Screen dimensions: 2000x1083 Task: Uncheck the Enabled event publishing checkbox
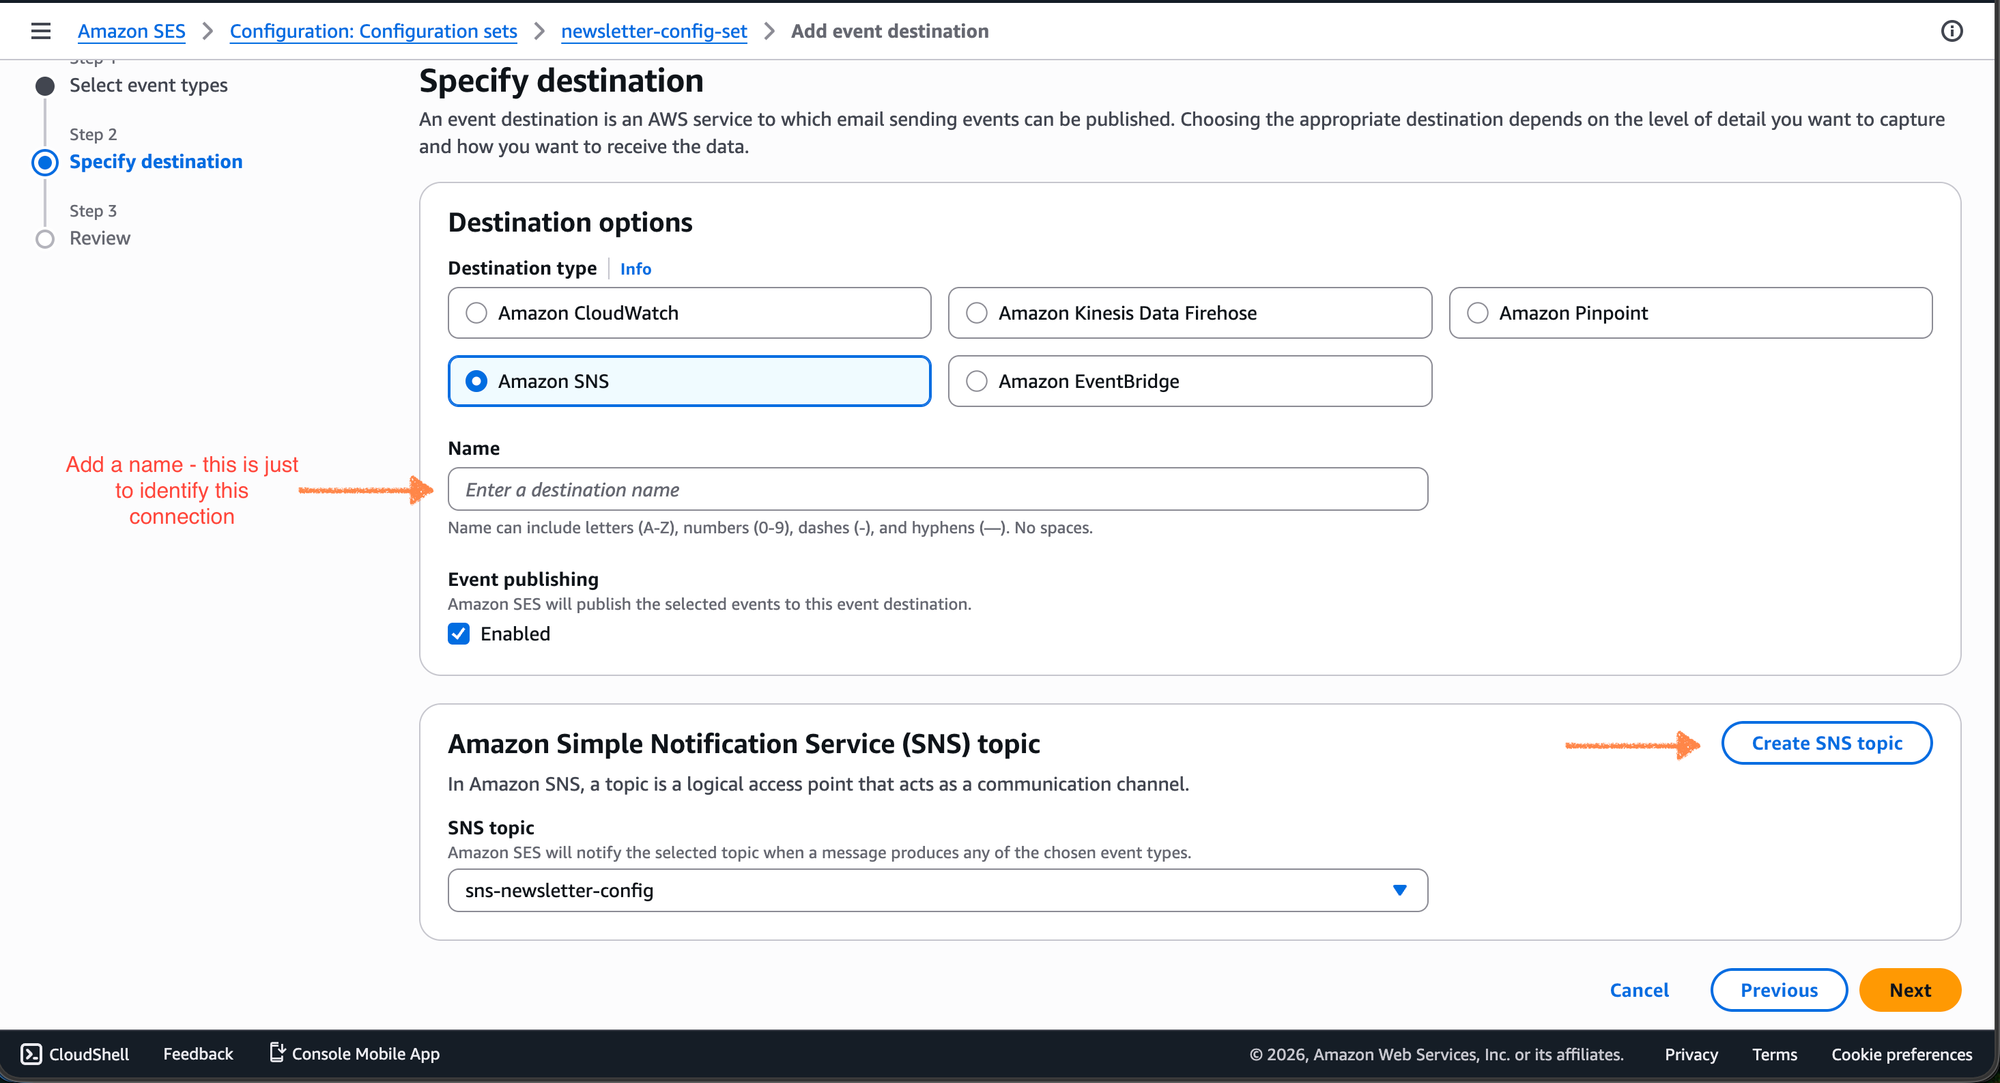pyautogui.click(x=459, y=634)
